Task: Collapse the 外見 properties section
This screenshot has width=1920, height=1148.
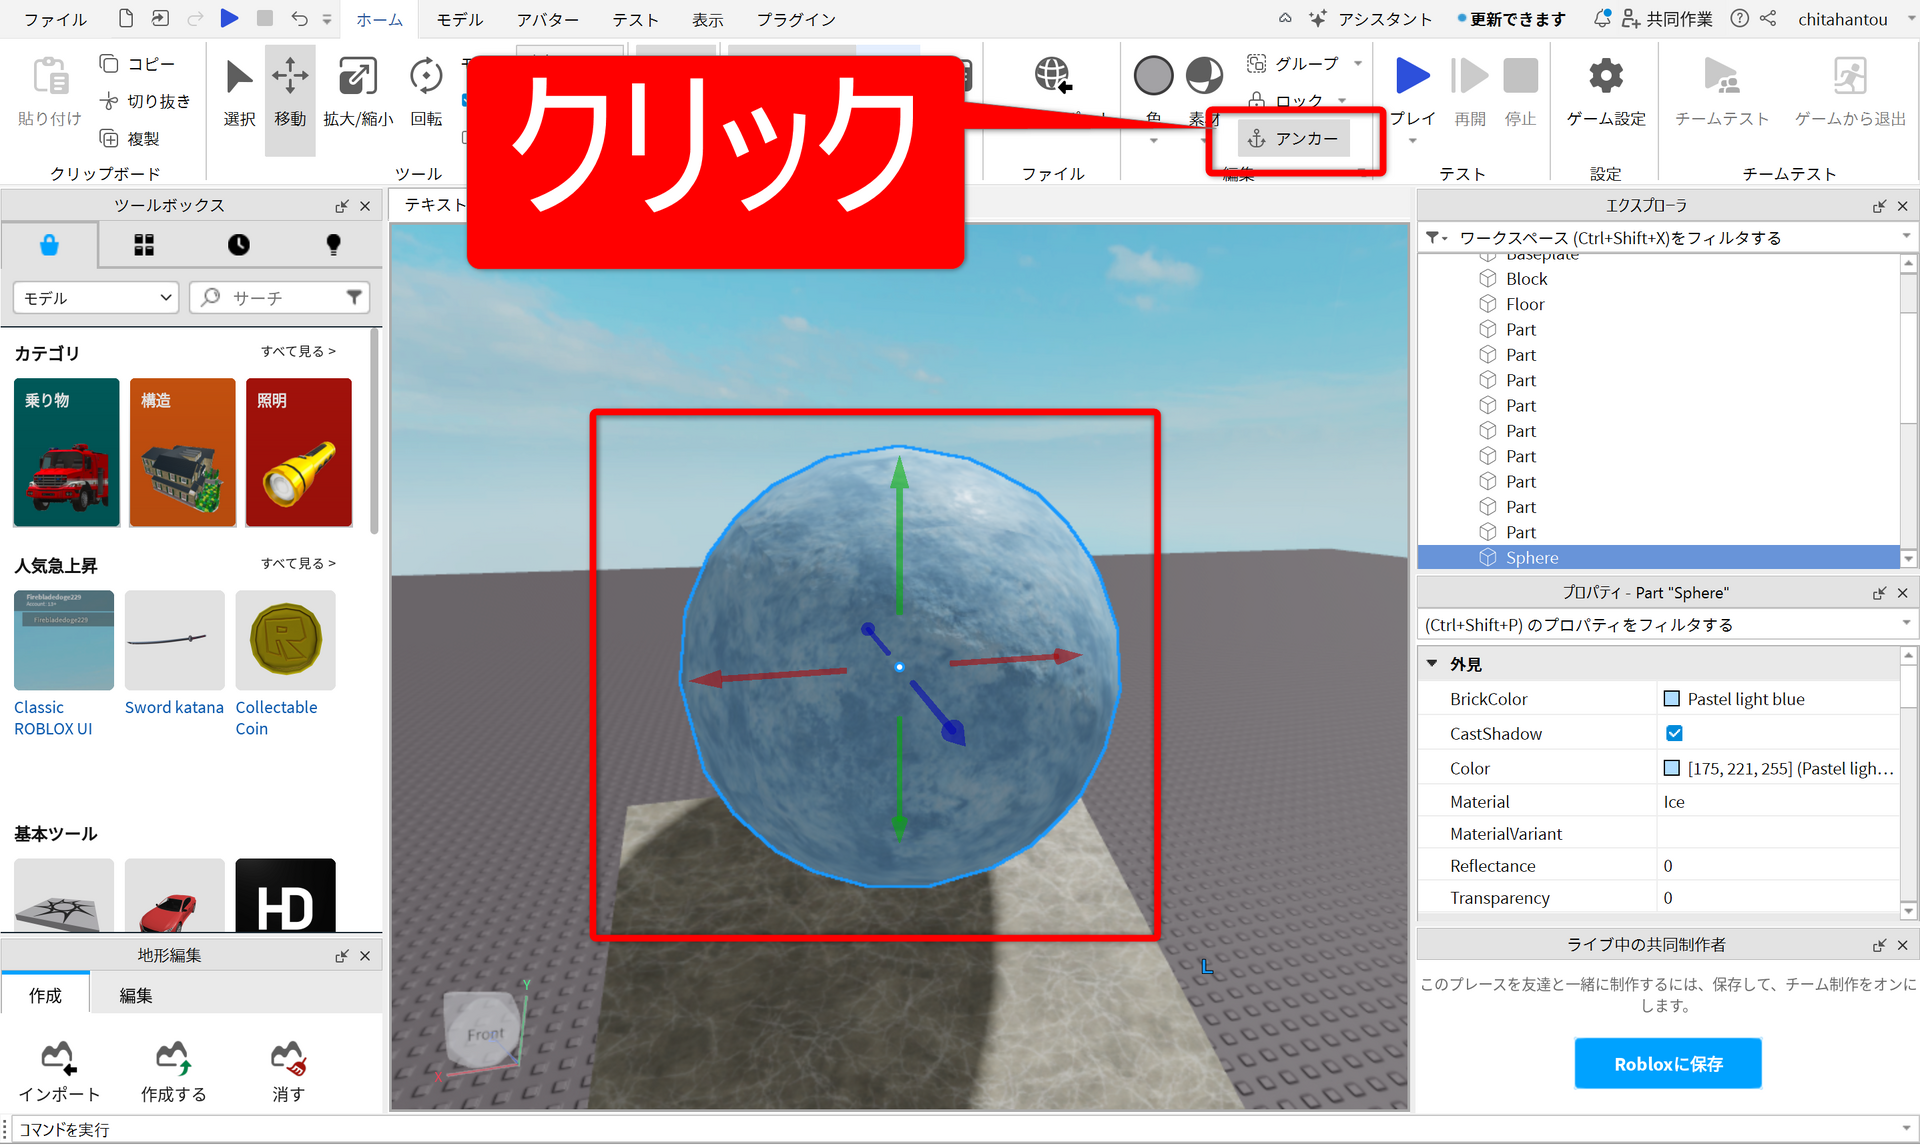Action: click(x=1432, y=664)
